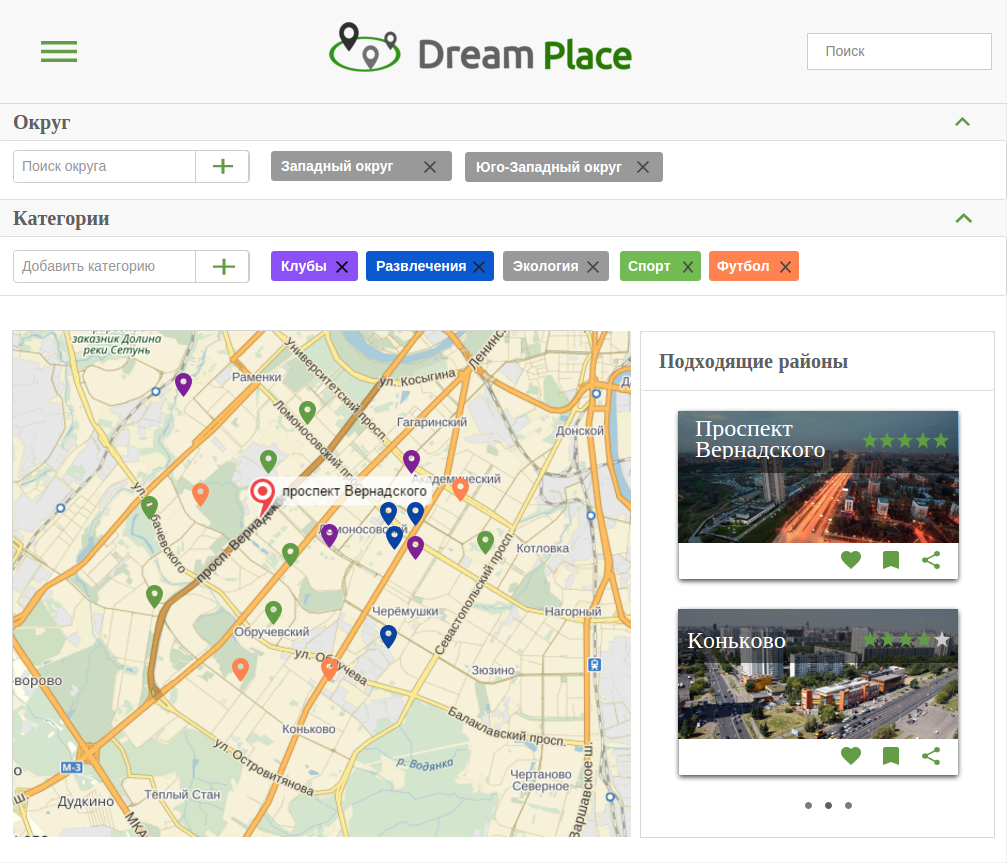The image size is (1007, 863).
Task: Click the Подходящие районы heading
Action: pos(753,362)
